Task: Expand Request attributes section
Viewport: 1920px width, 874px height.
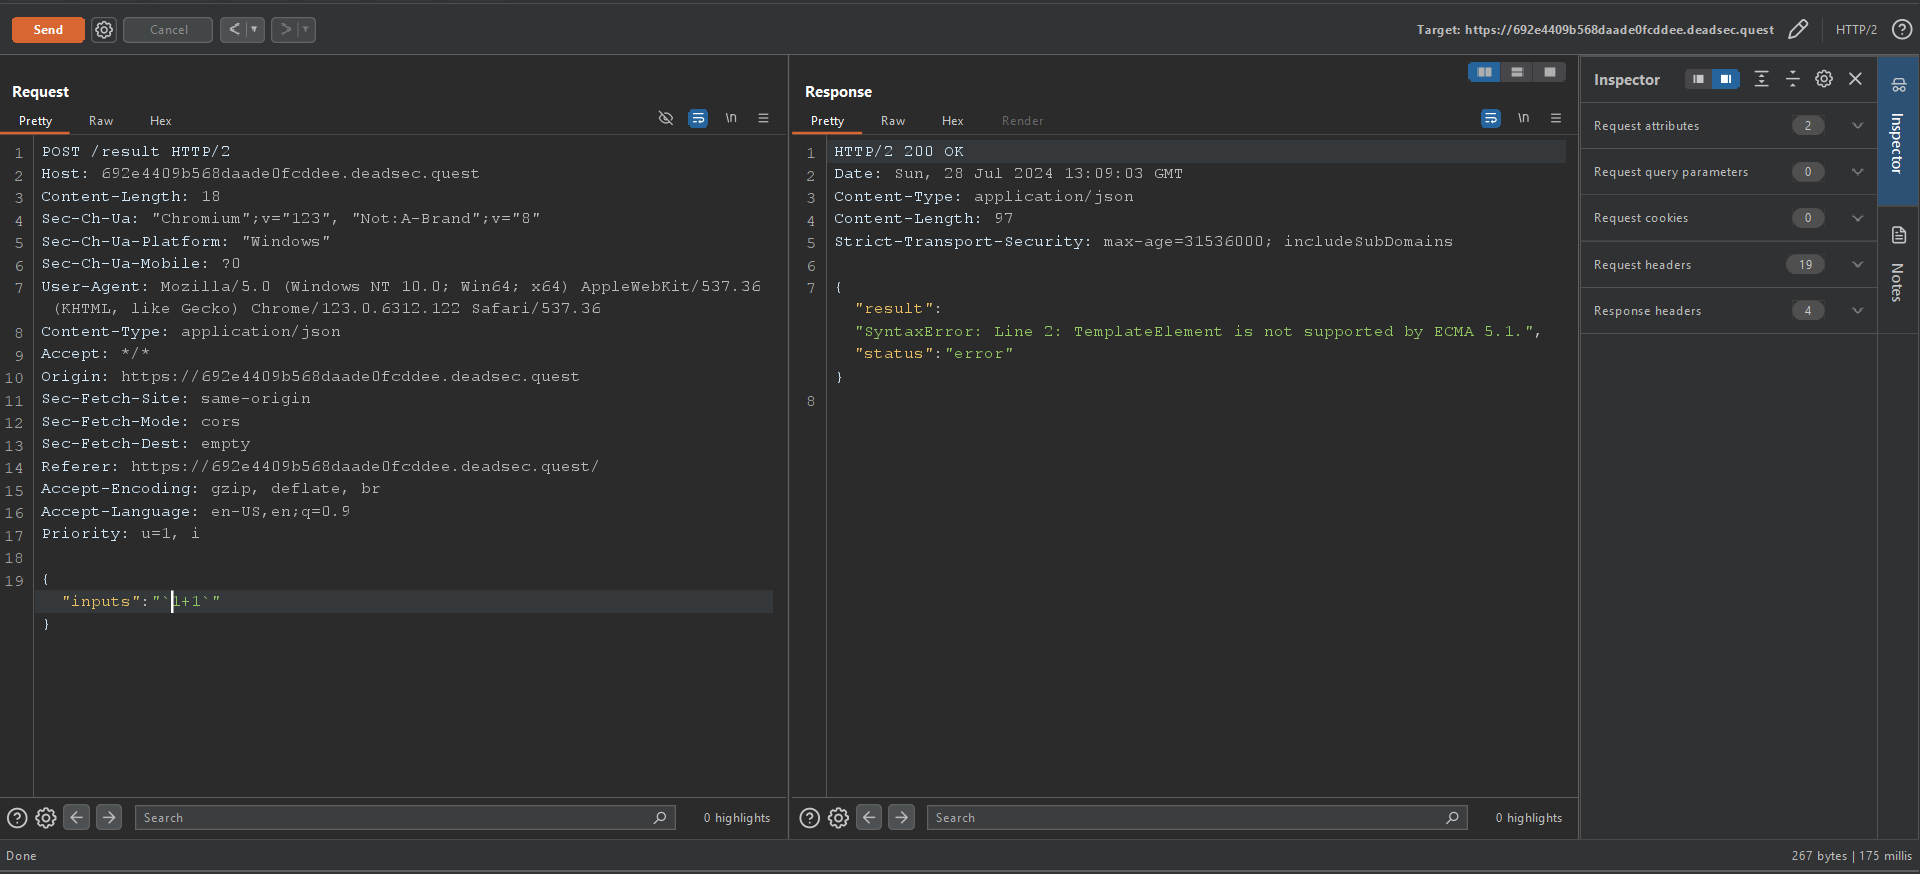Action: click(1857, 126)
